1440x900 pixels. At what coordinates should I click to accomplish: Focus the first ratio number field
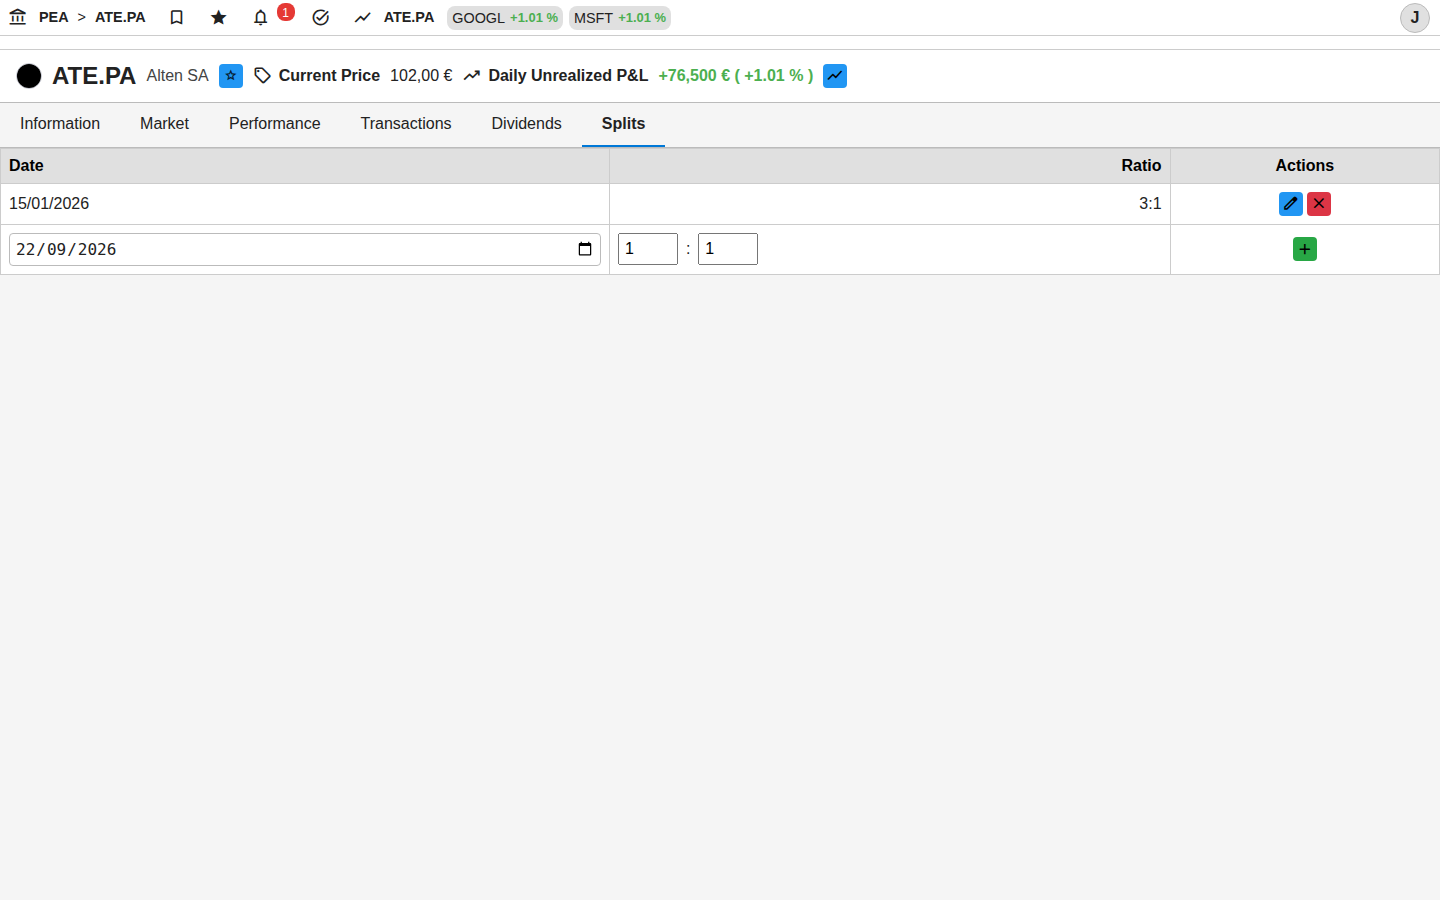pyautogui.click(x=648, y=249)
